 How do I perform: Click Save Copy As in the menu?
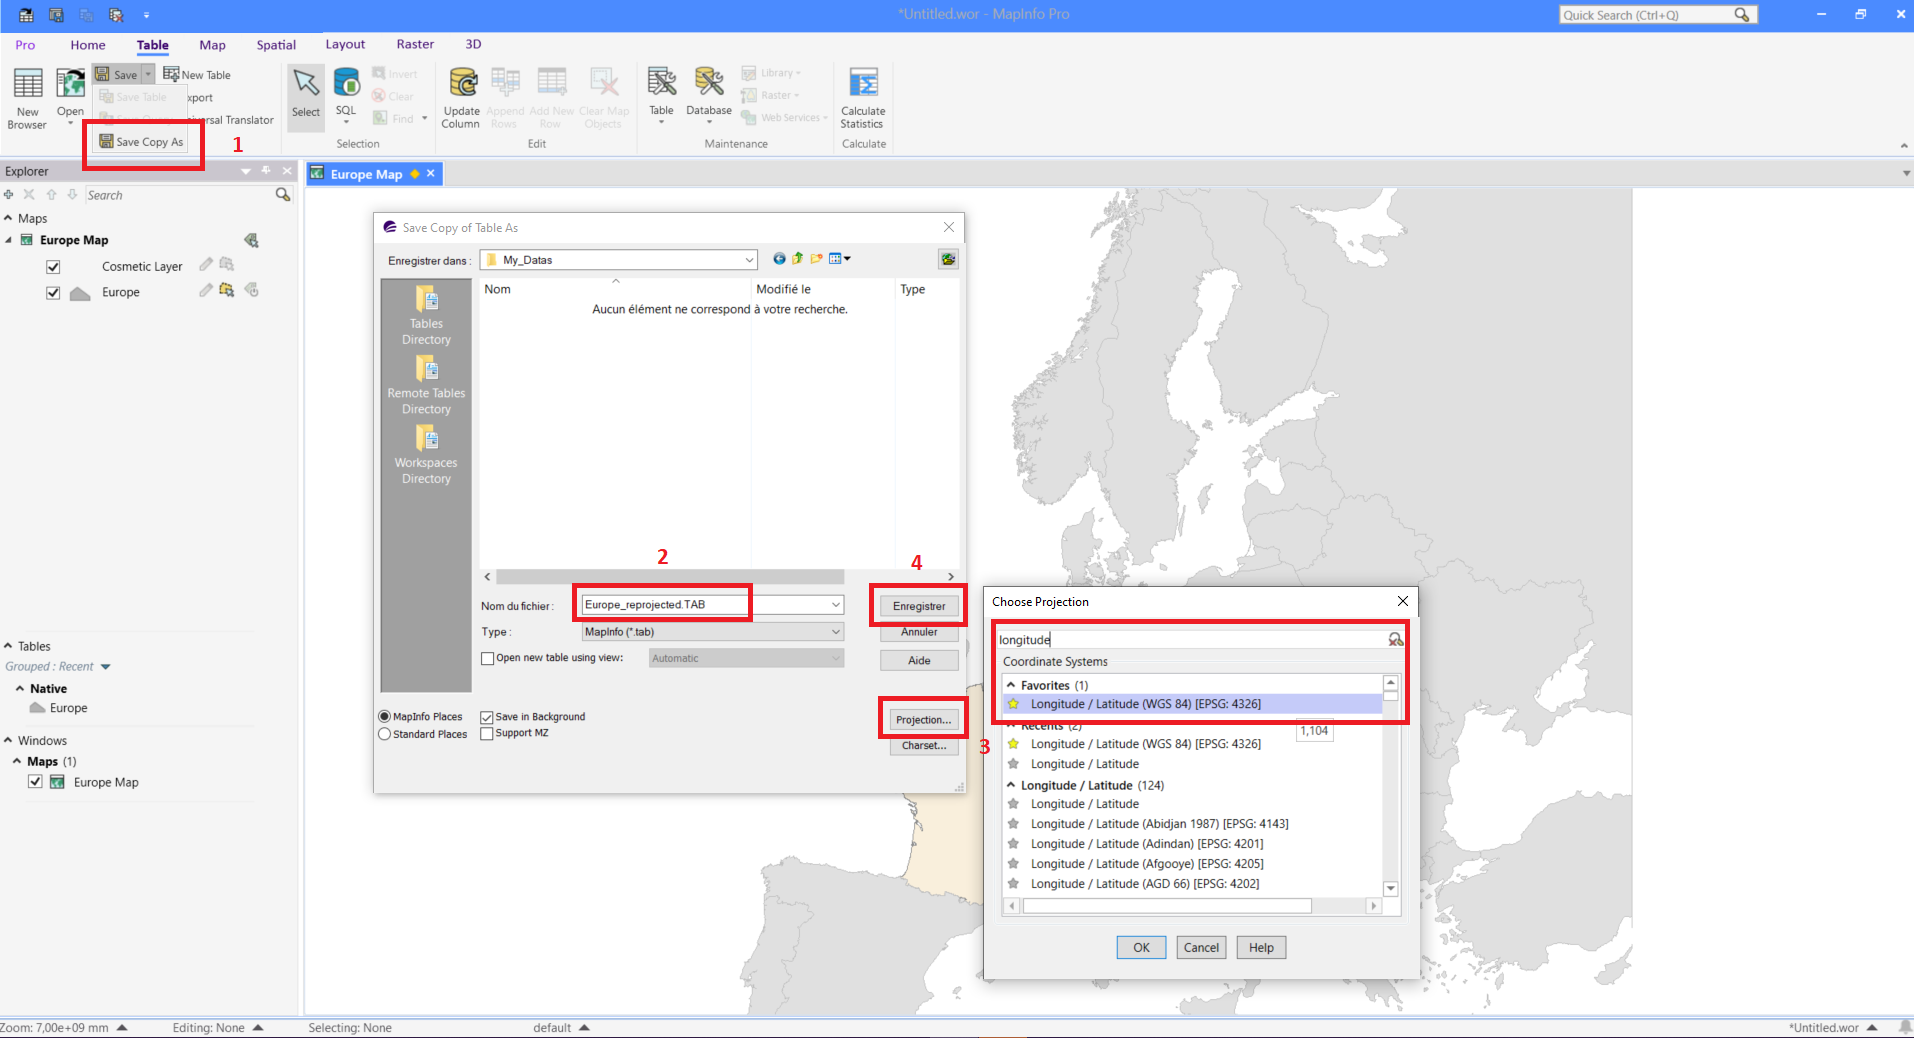pyautogui.click(x=142, y=142)
